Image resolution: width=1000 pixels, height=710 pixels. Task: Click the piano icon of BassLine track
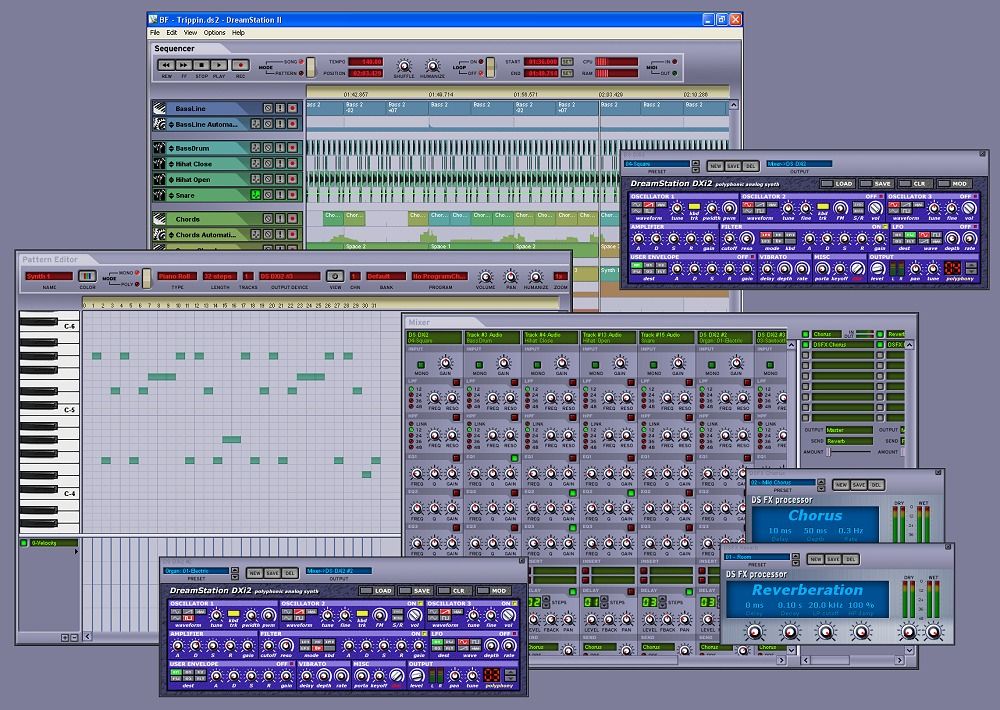pyautogui.click(x=159, y=108)
